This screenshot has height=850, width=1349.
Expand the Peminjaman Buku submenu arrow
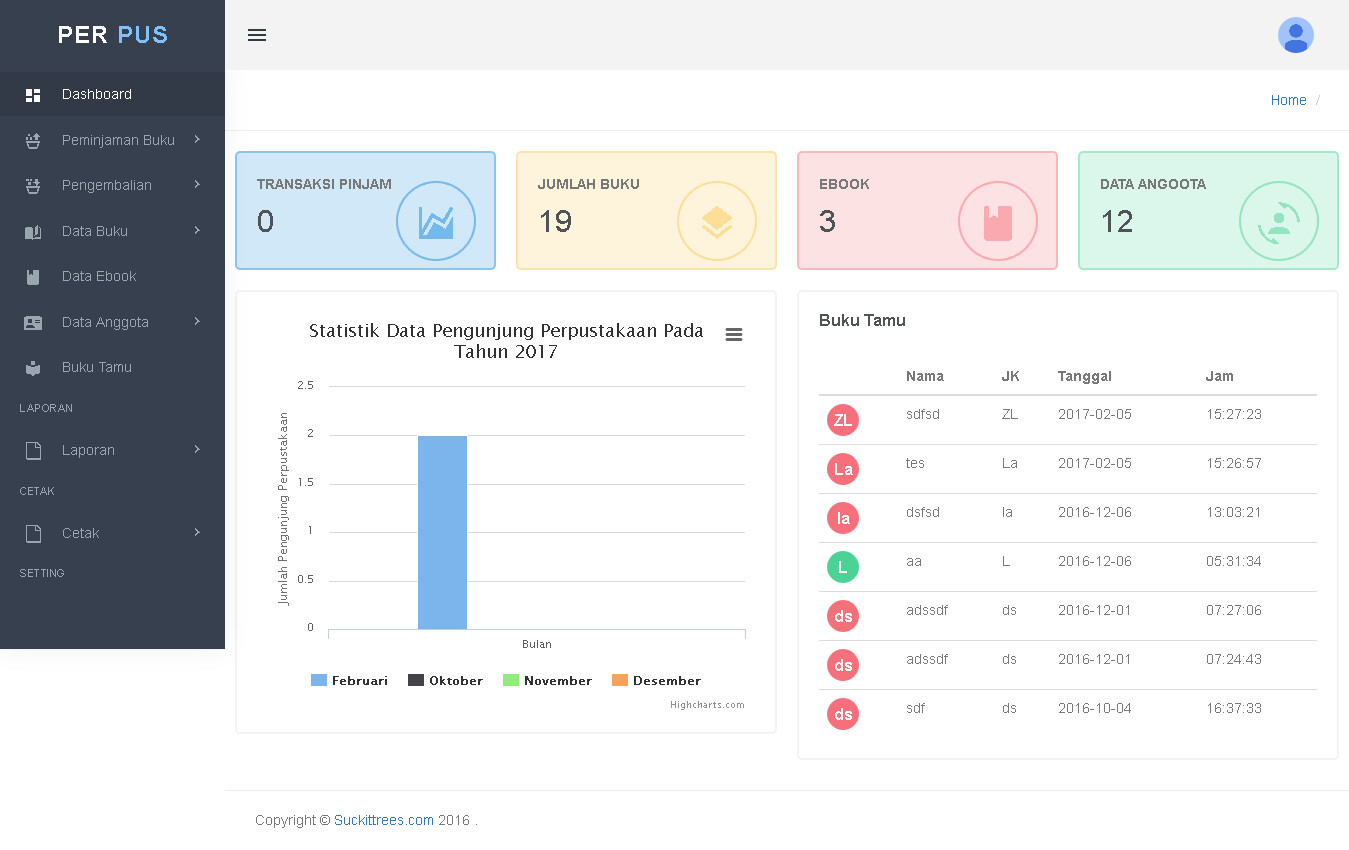197,139
